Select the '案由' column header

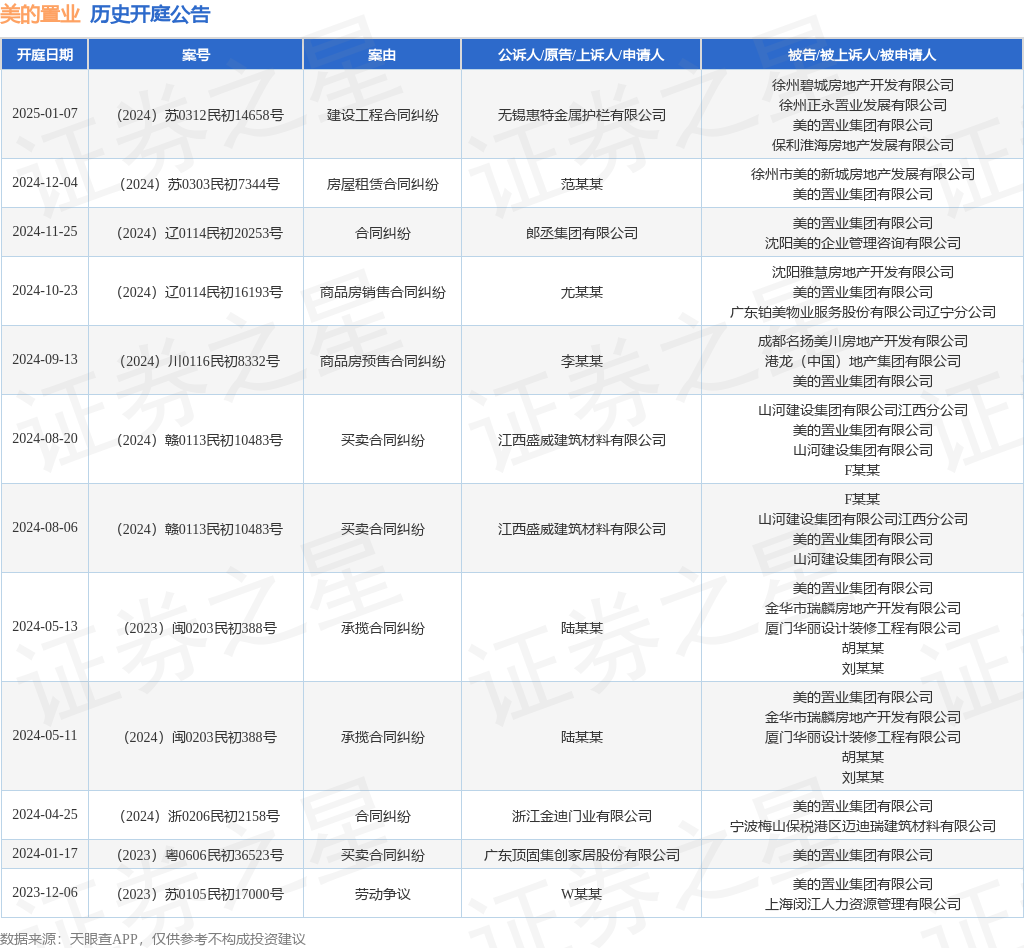[x=382, y=55]
